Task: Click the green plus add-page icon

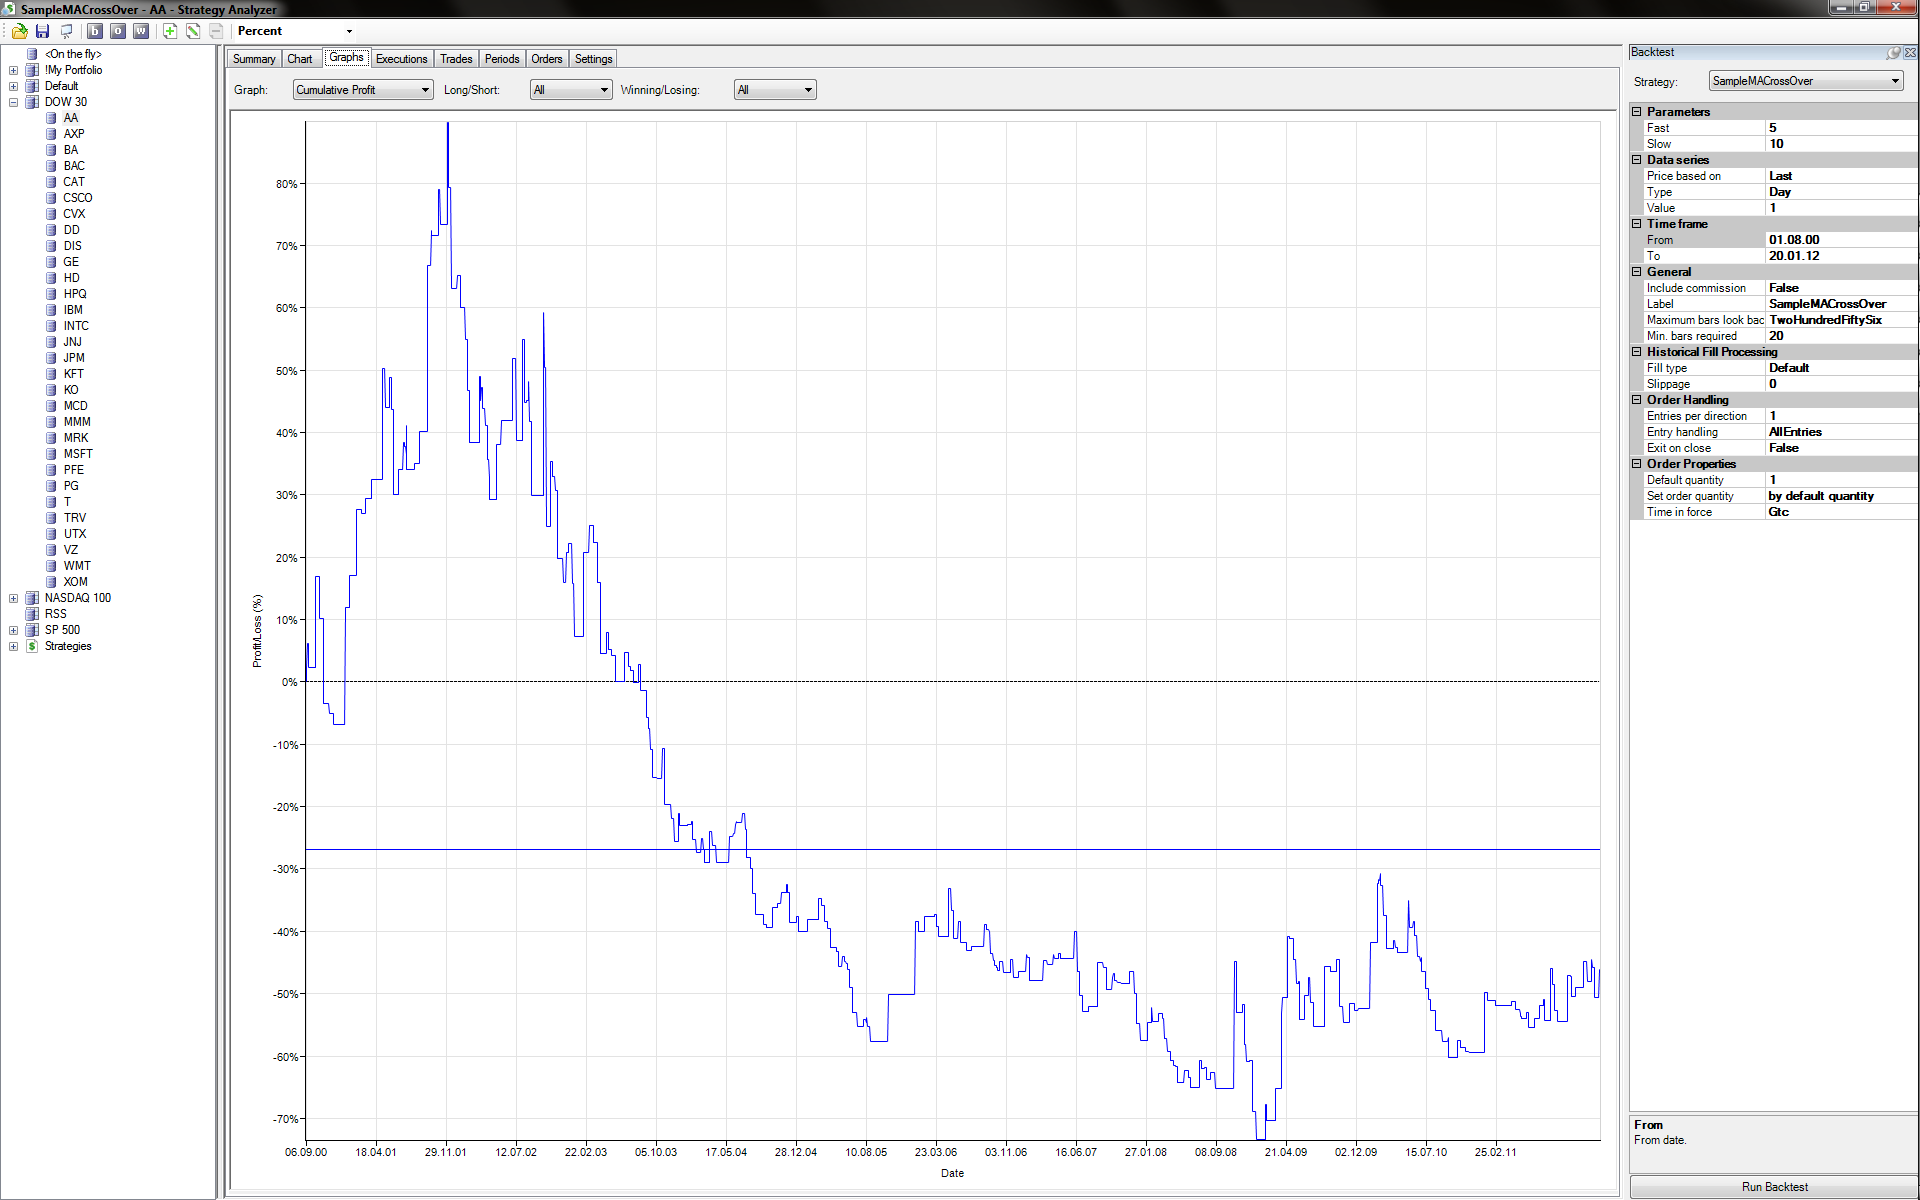Action: [x=170, y=31]
